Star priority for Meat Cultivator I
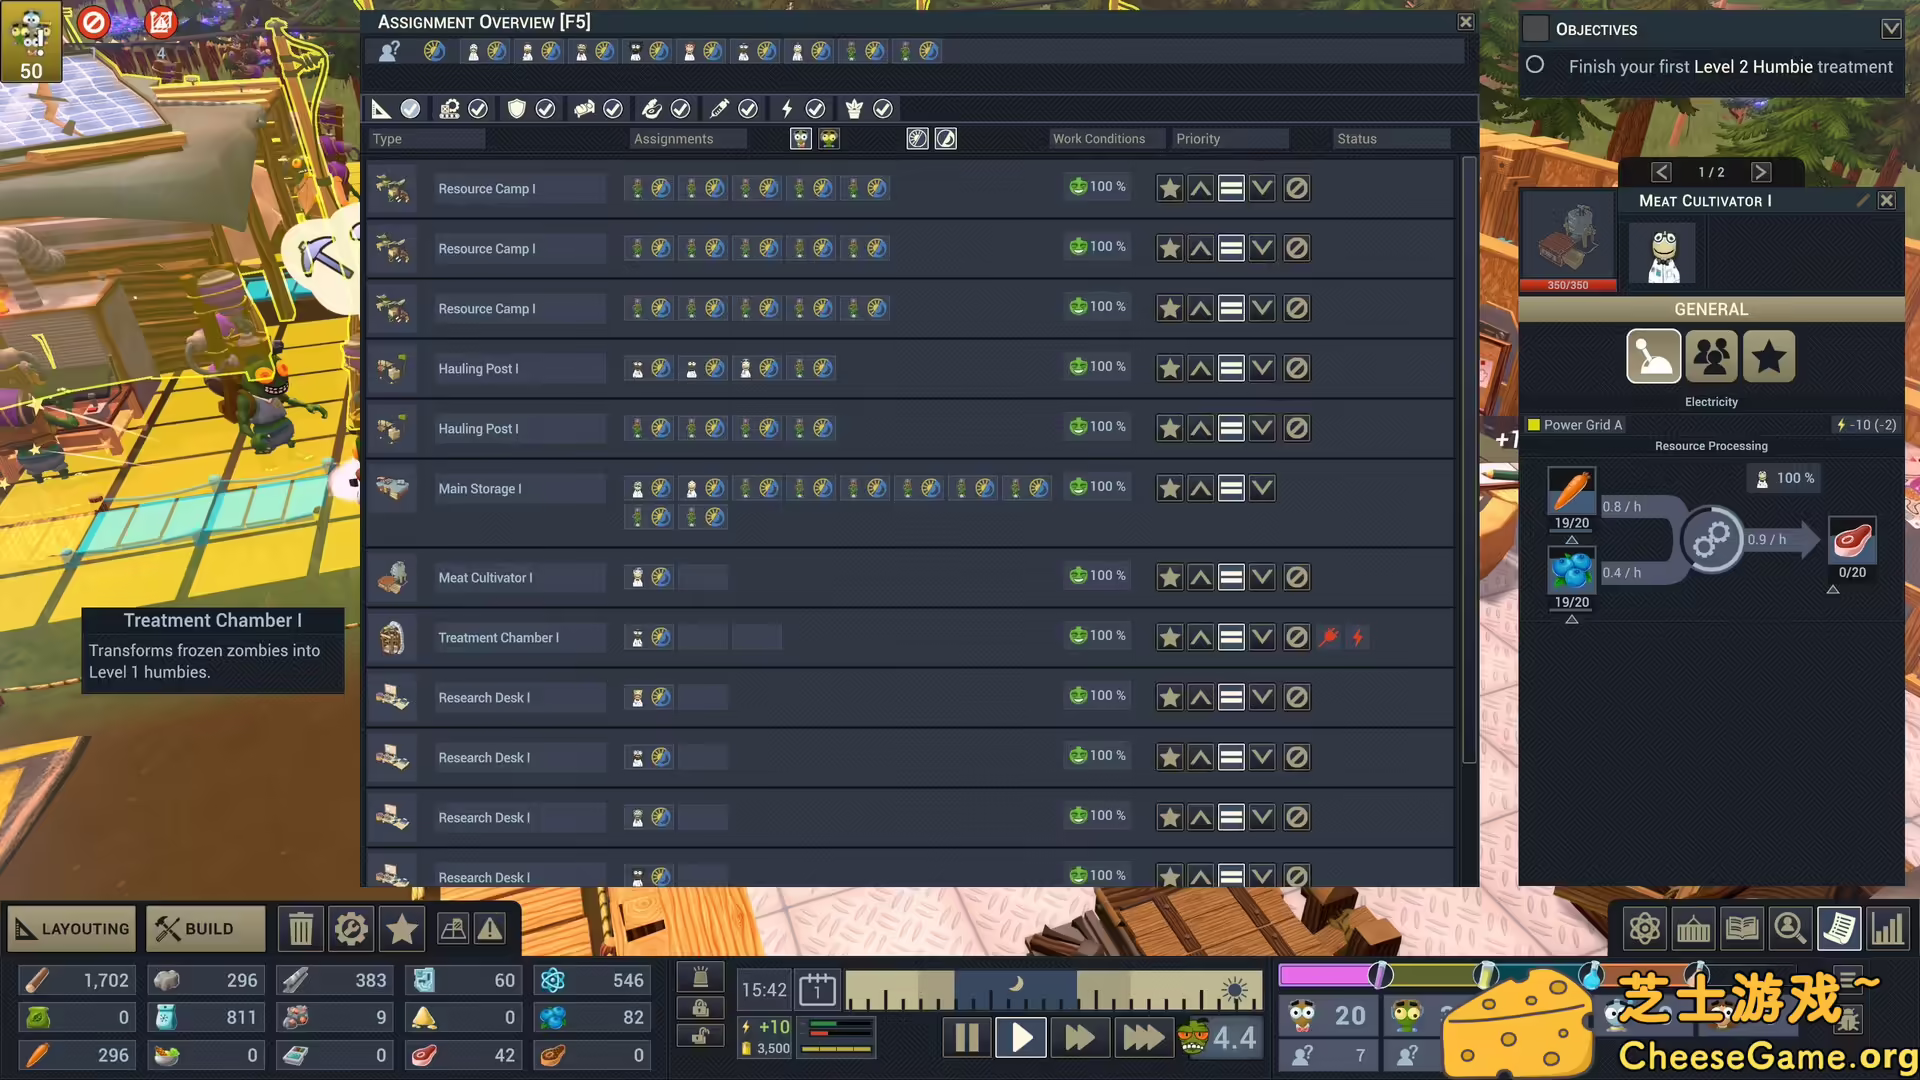1920x1080 pixels. 1170,577
